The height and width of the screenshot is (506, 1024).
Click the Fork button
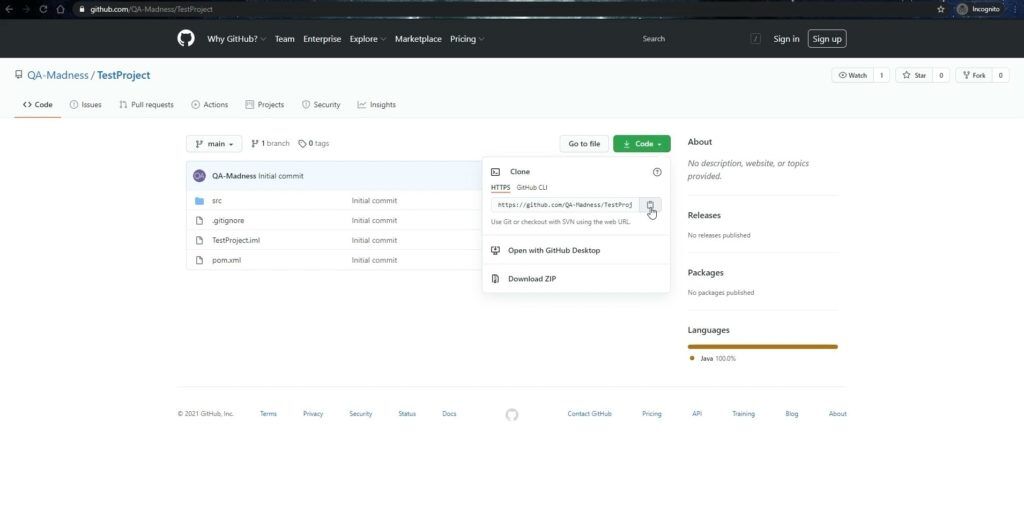point(974,76)
